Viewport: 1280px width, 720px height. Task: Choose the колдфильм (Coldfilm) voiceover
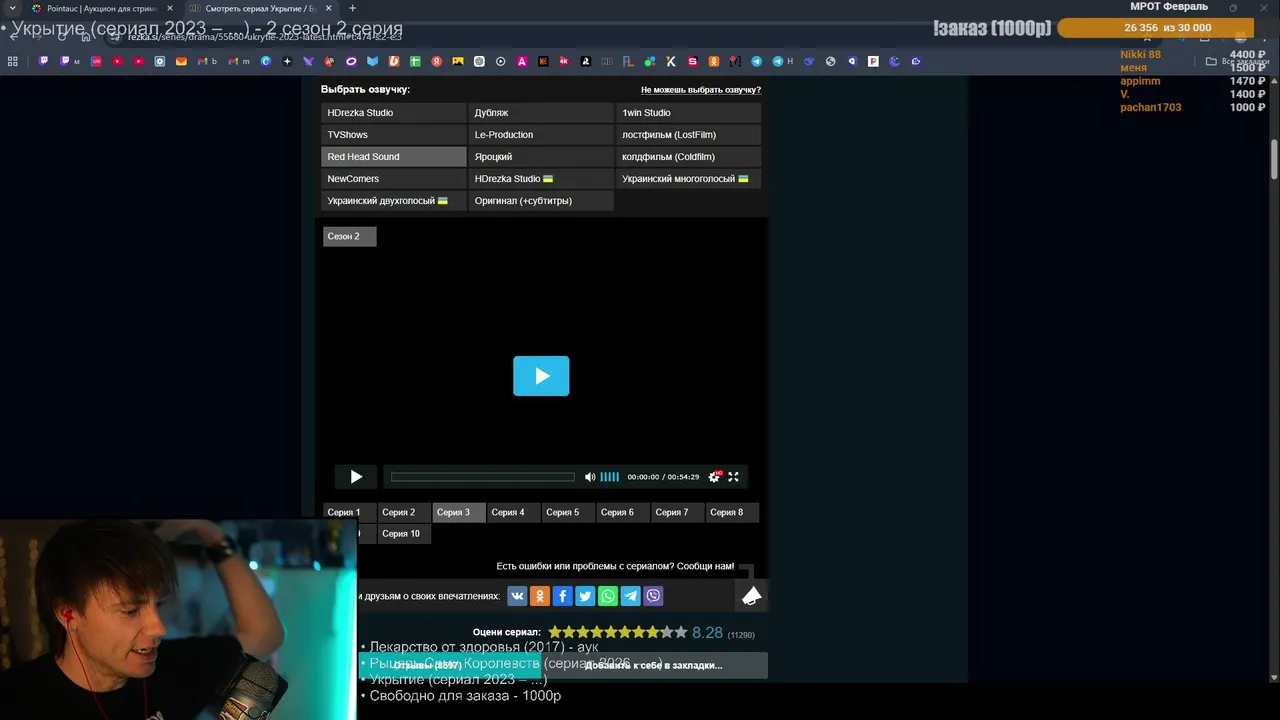point(688,157)
